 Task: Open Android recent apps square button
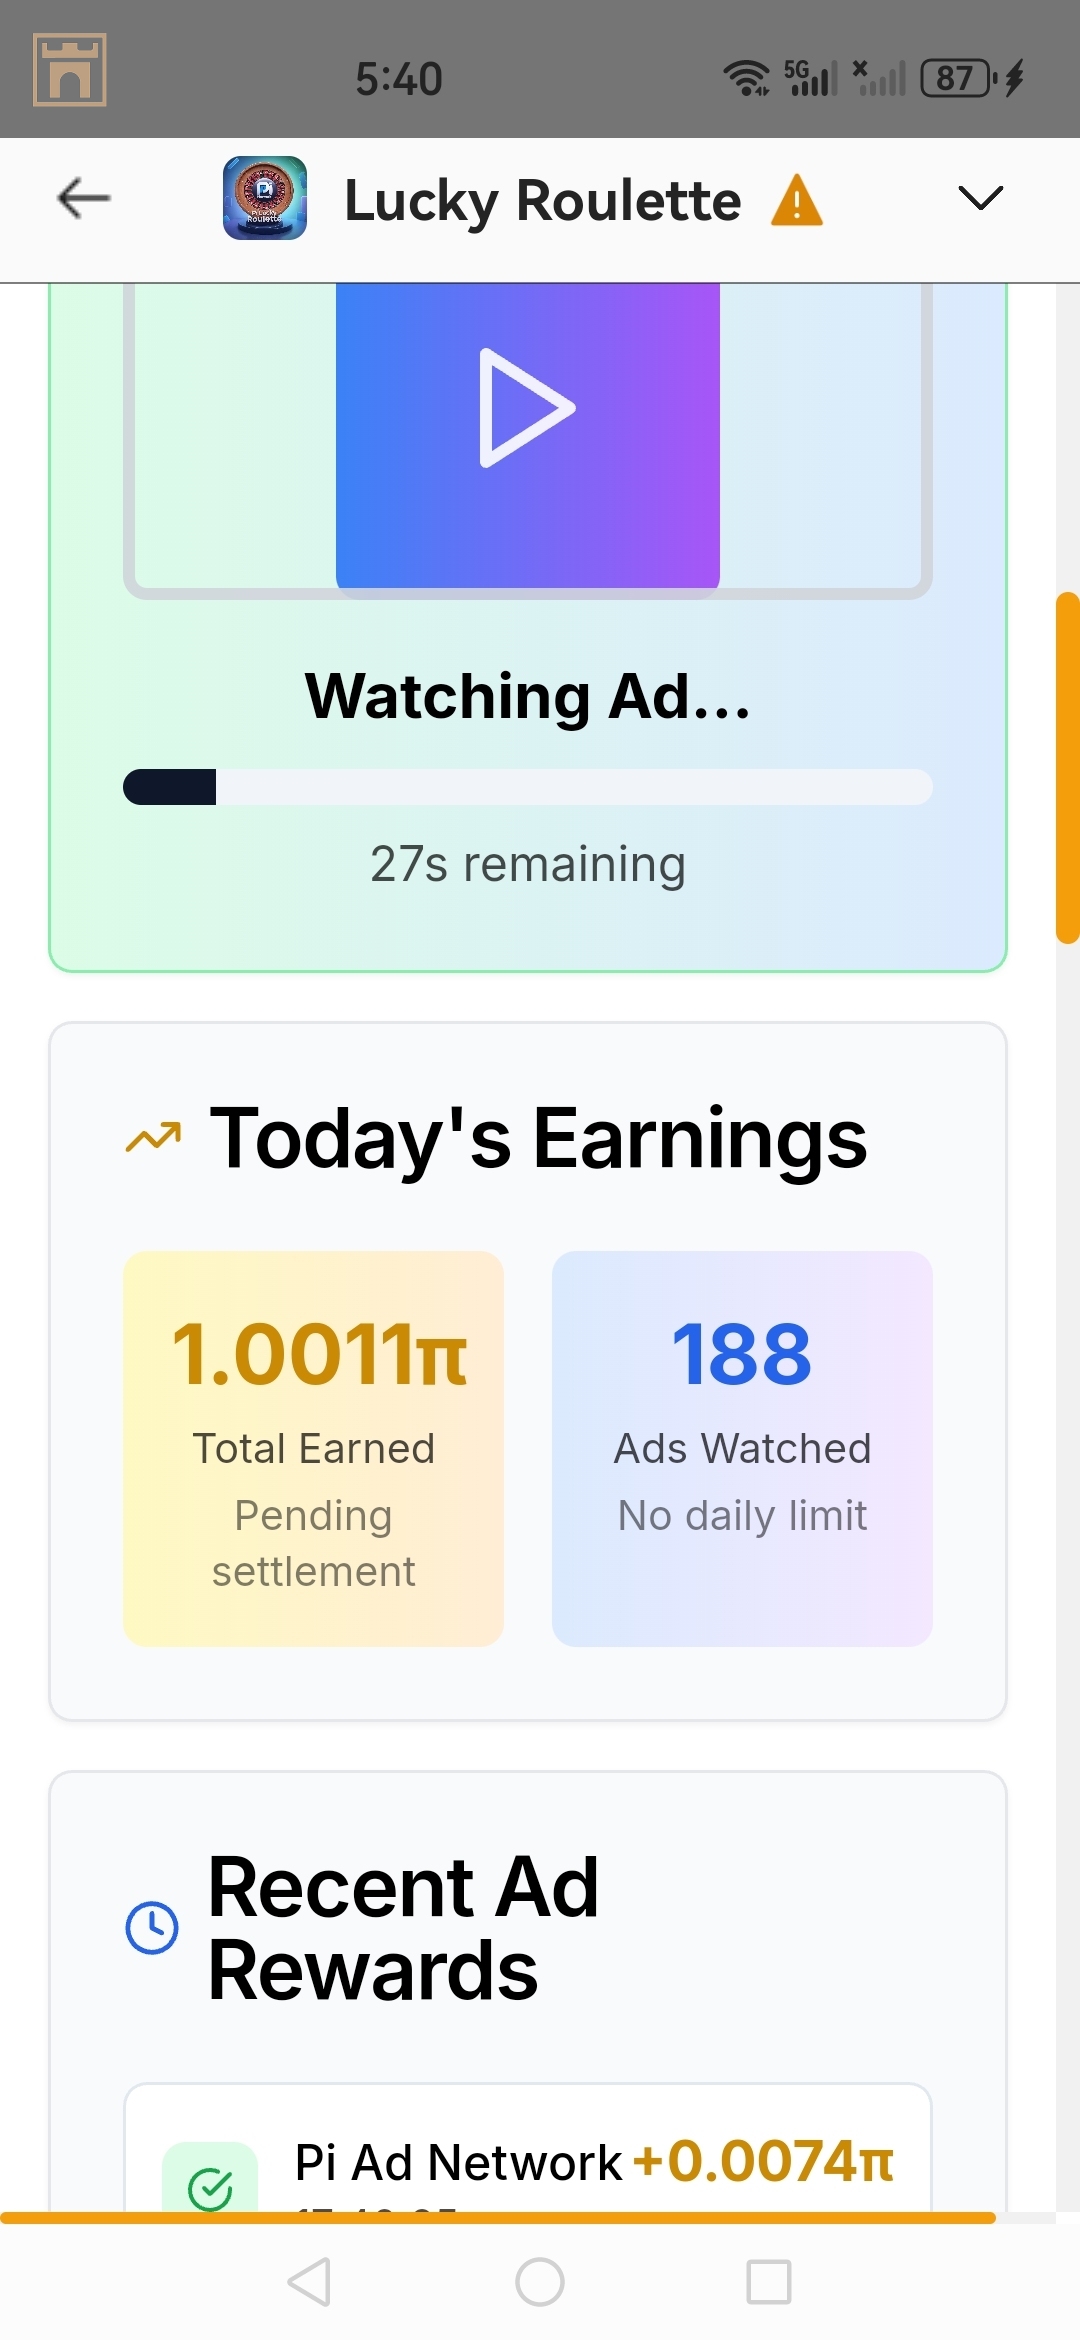769,2282
